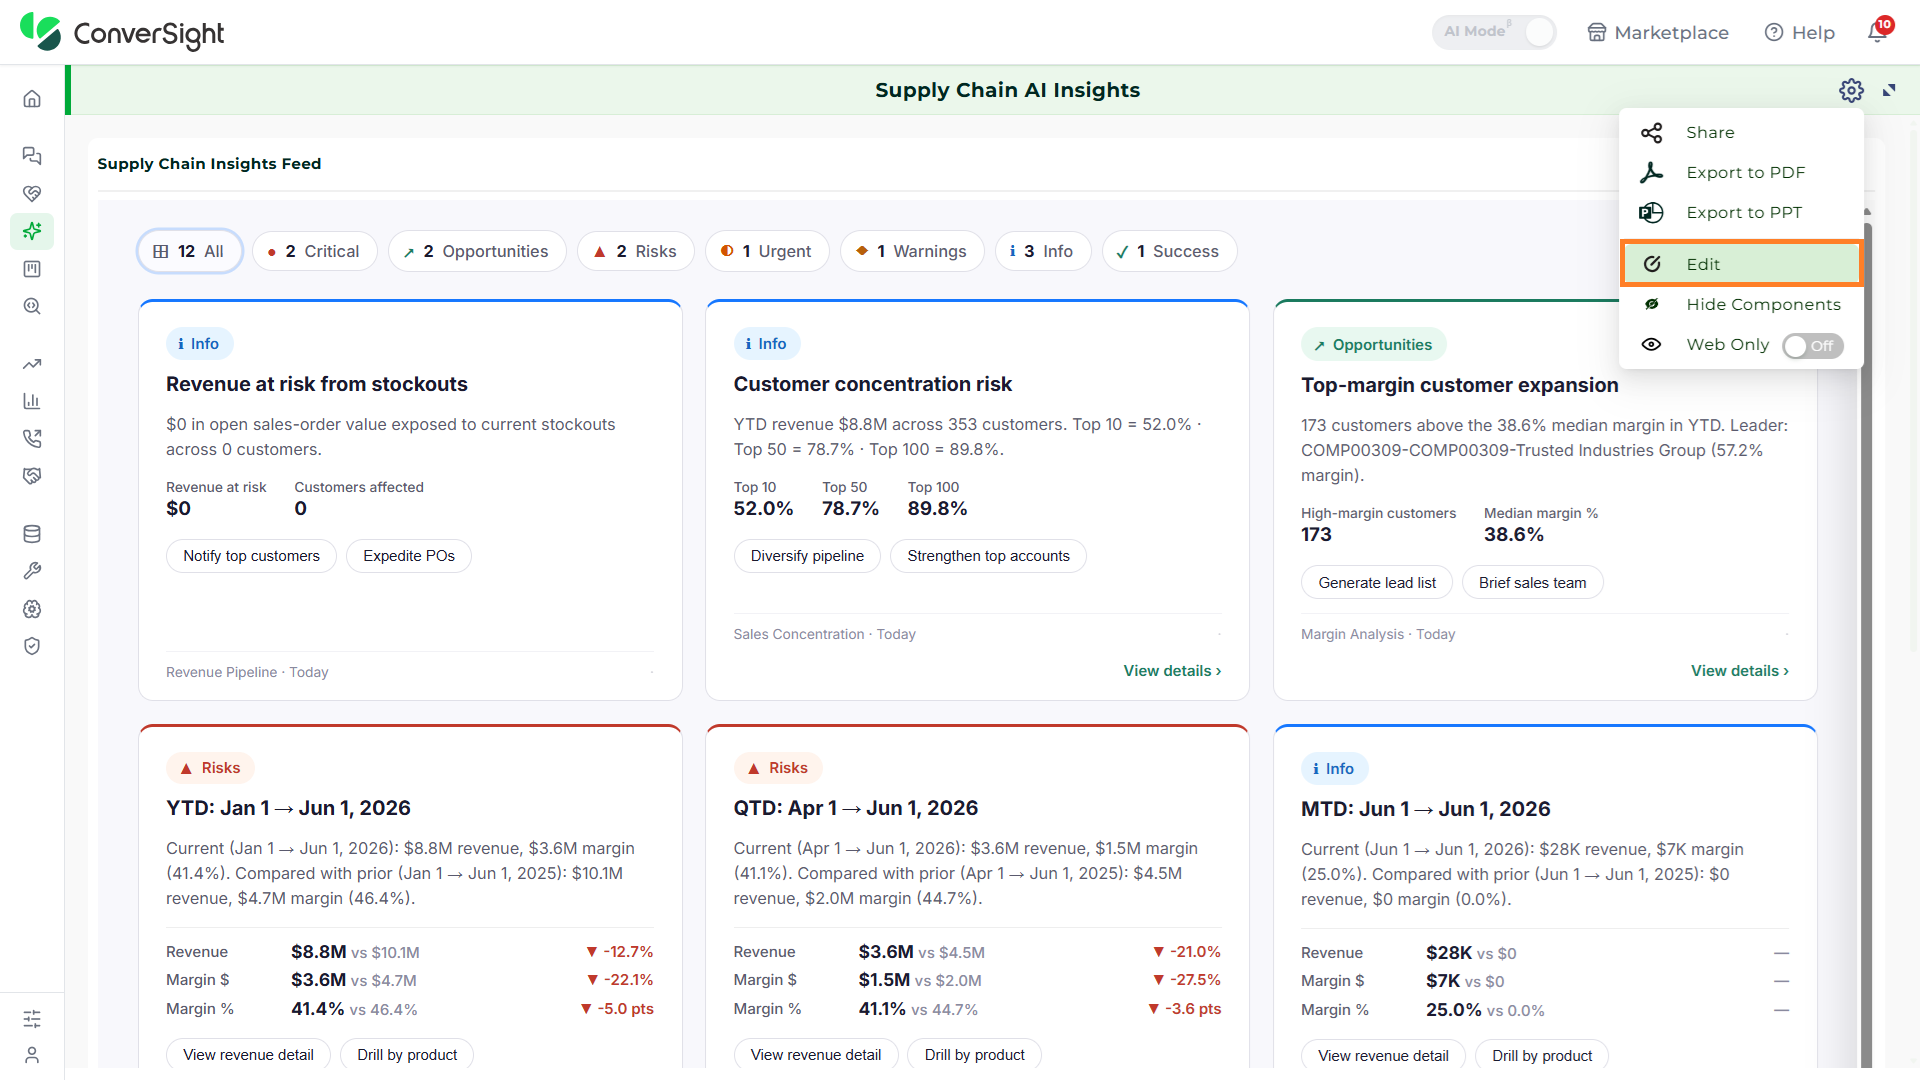
Task: Filter by 2 Risks chip
Action: (x=636, y=251)
